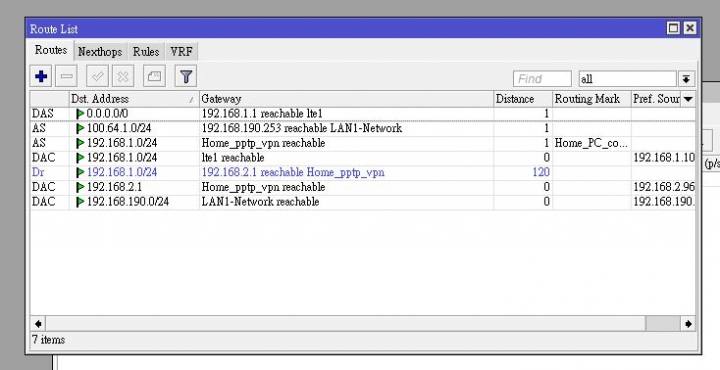
Task: Select the 192.168.2.1 route row
Action: pyautogui.click(x=363, y=187)
